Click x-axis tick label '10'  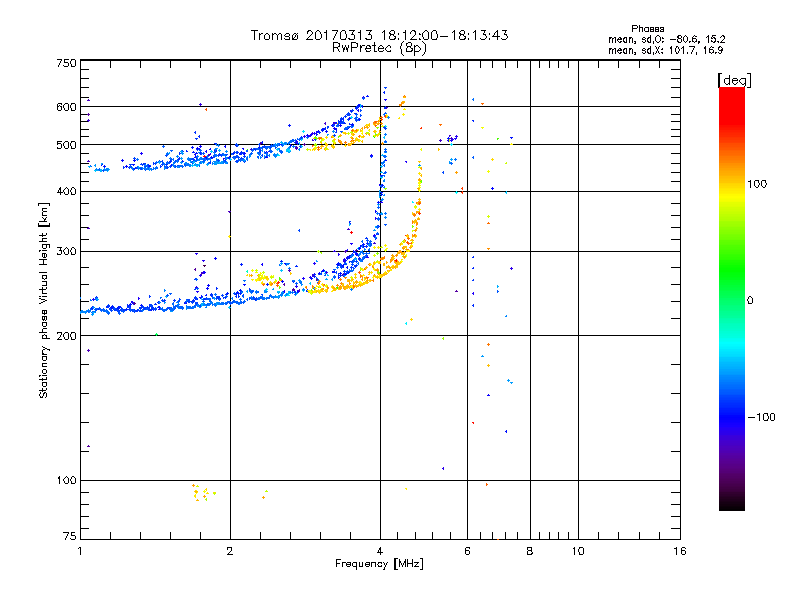578,551
